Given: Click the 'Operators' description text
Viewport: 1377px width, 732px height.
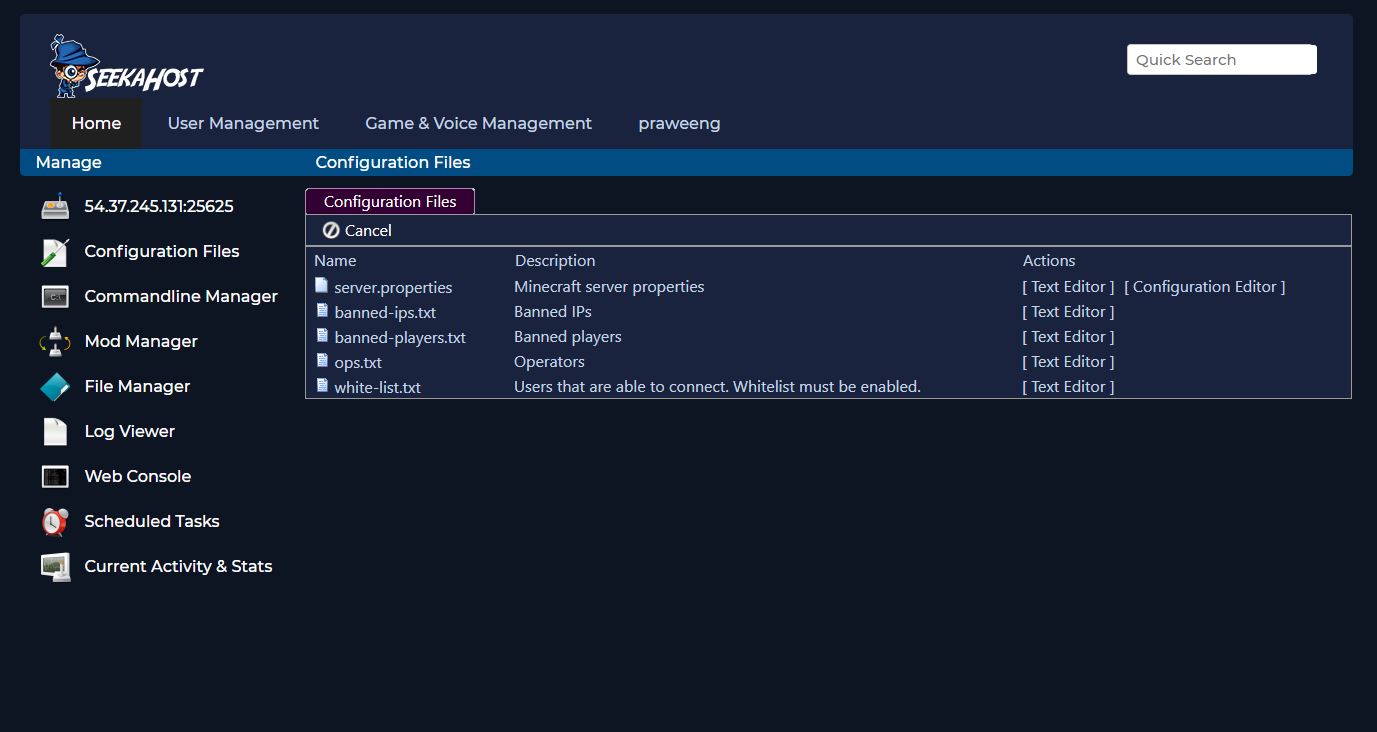Looking at the screenshot, I should [x=549, y=362].
